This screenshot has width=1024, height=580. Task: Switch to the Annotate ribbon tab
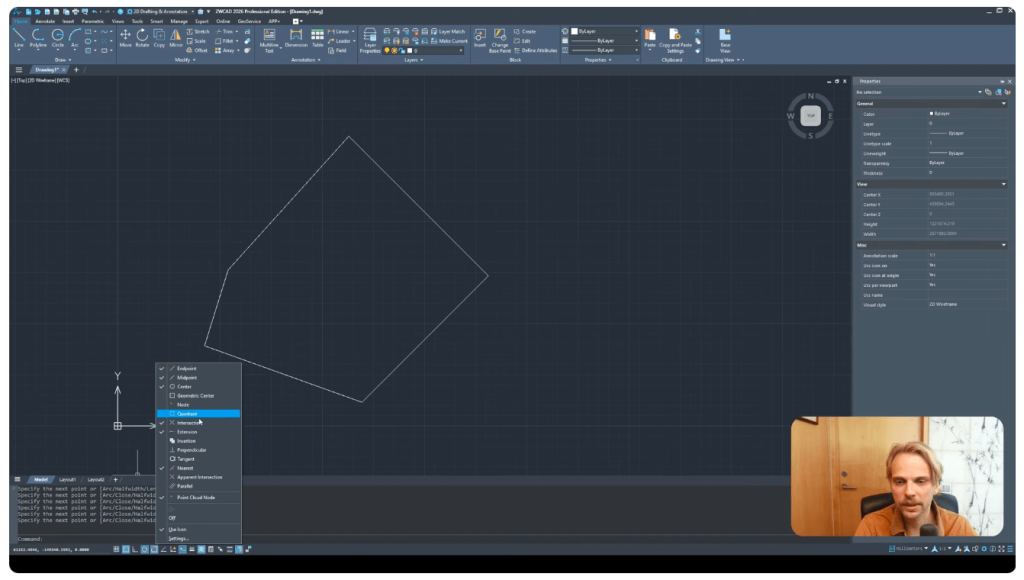[45, 20]
